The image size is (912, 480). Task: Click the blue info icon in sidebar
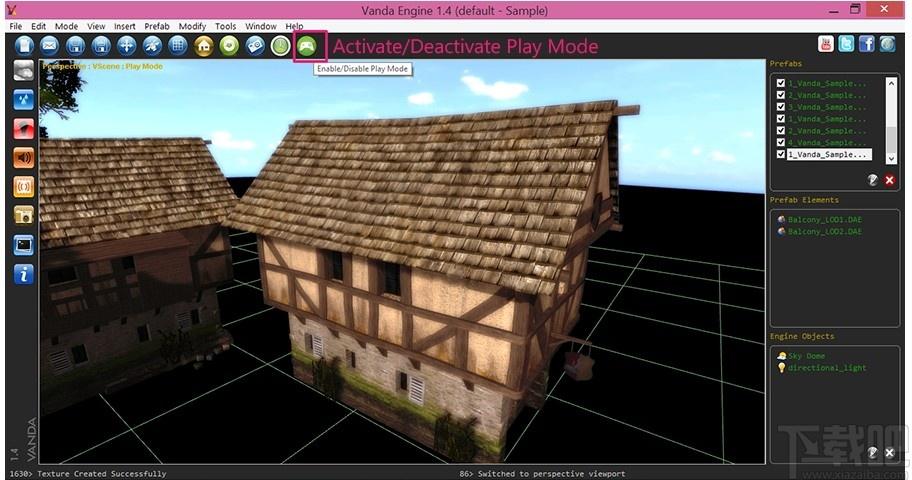(24, 274)
